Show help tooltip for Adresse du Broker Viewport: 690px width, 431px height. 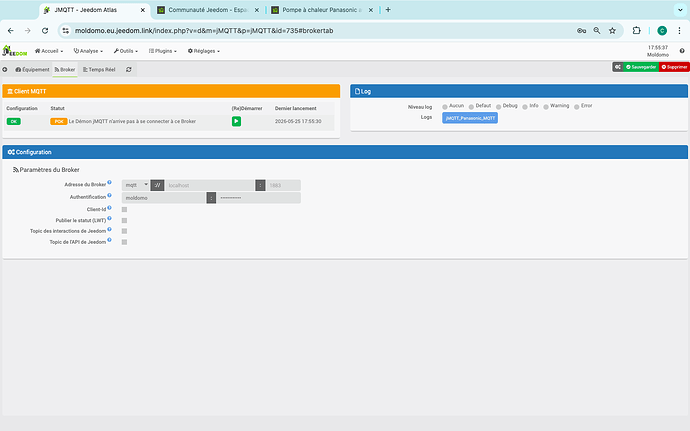[x=110, y=182]
